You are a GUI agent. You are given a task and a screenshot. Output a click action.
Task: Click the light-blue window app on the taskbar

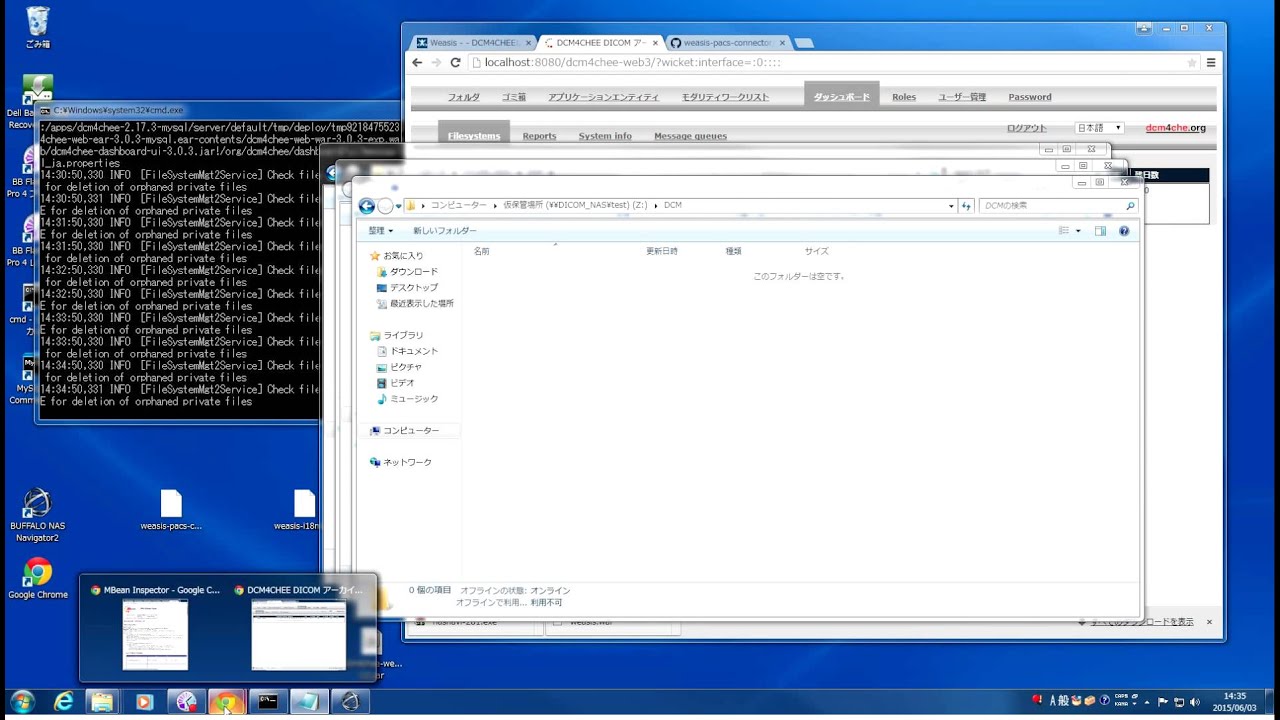coord(309,702)
